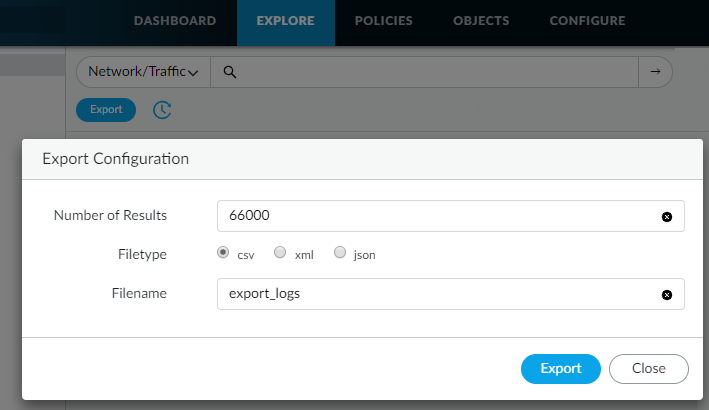Switch to the Explore tab
The height and width of the screenshot is (410, 709).
(285, 21)
